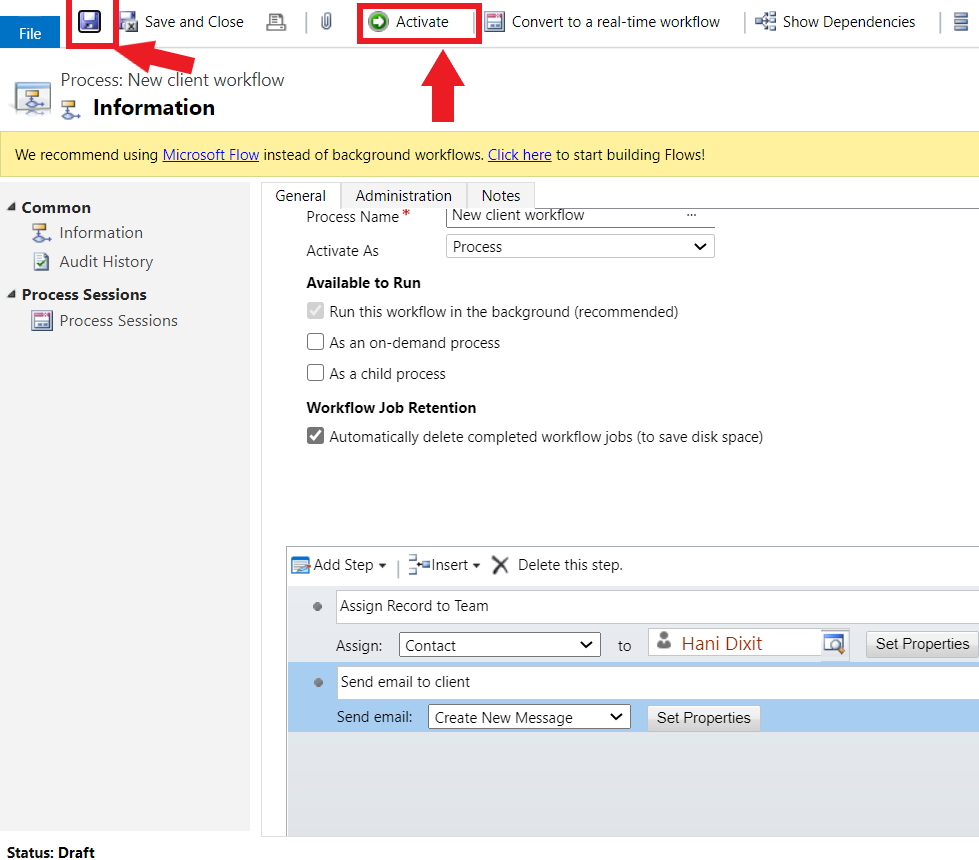The height and width of the screenshot is (860, 979).
Task: Click the print icon in toolbar
Action: coord(276,22)
